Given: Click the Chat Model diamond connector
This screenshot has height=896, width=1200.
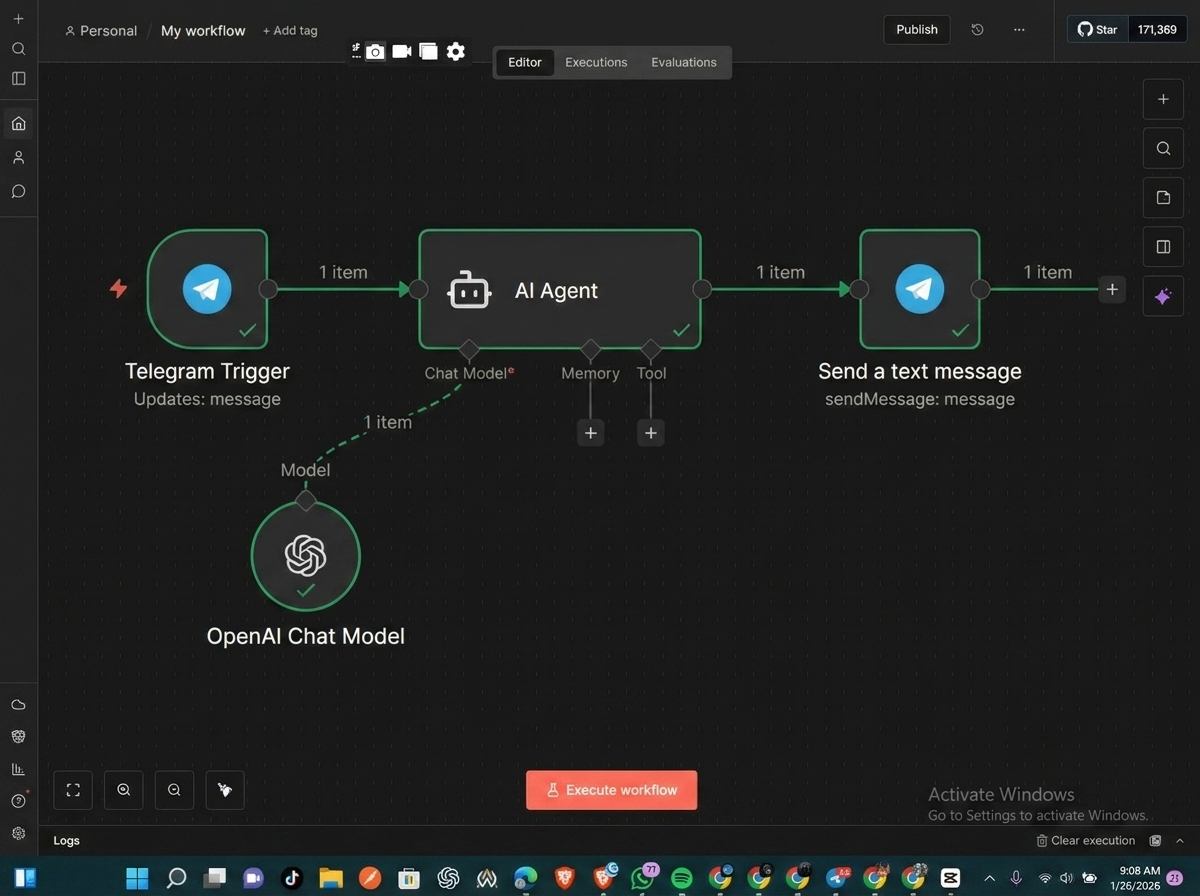Looking at the screenshot, I should 468,349.
